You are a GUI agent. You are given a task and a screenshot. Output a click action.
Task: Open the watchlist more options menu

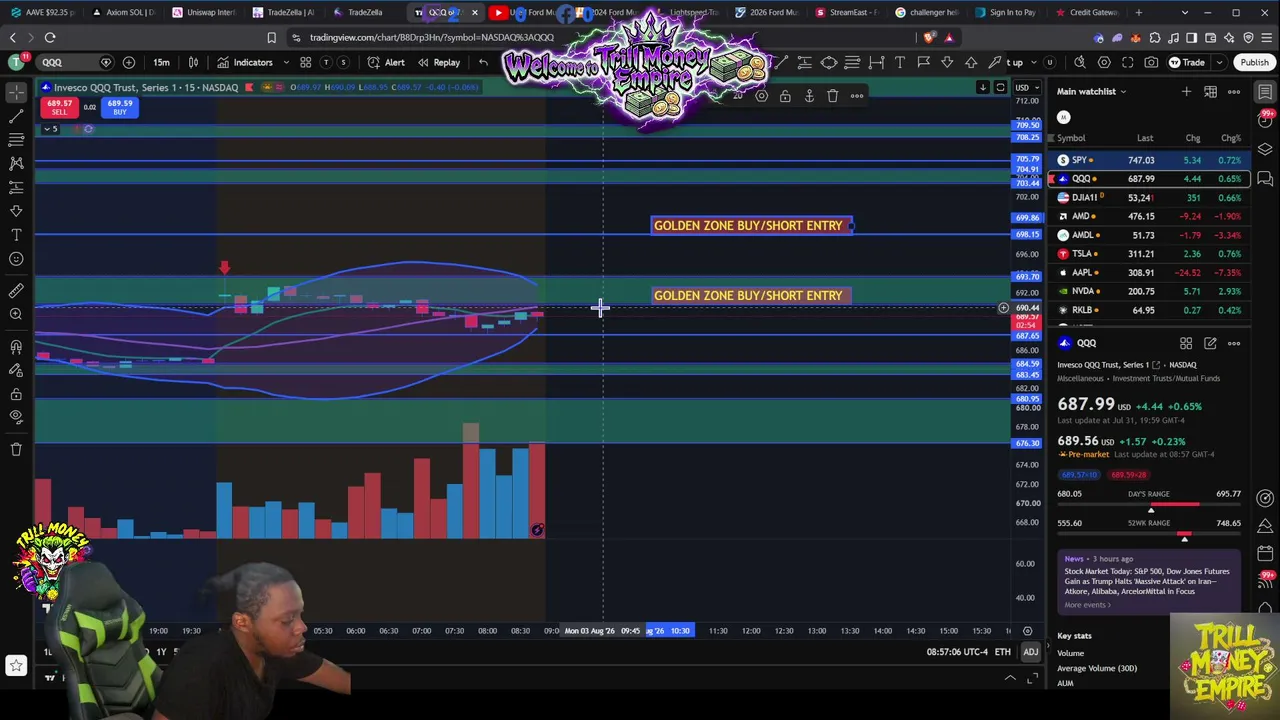point(1234,92)
